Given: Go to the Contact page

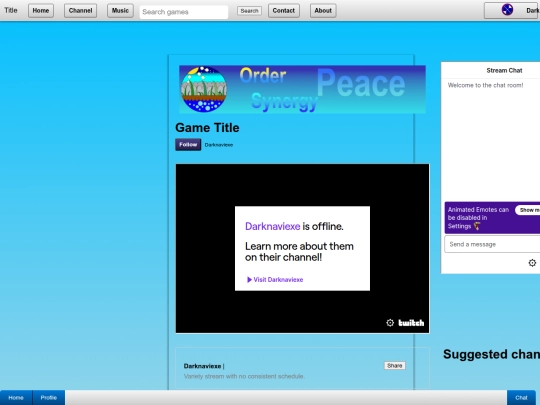Looking at the screenshot, I should pyautogui.click(x=284, y=11).
